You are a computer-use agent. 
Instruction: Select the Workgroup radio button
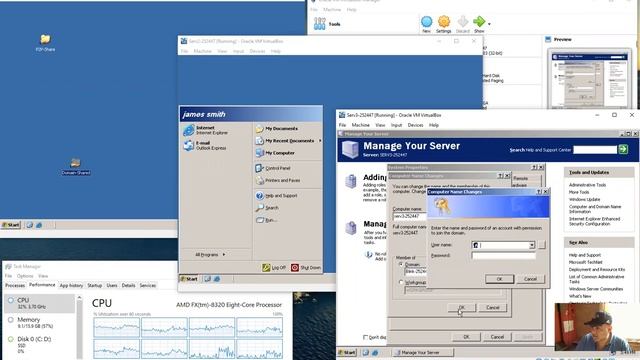401,282
